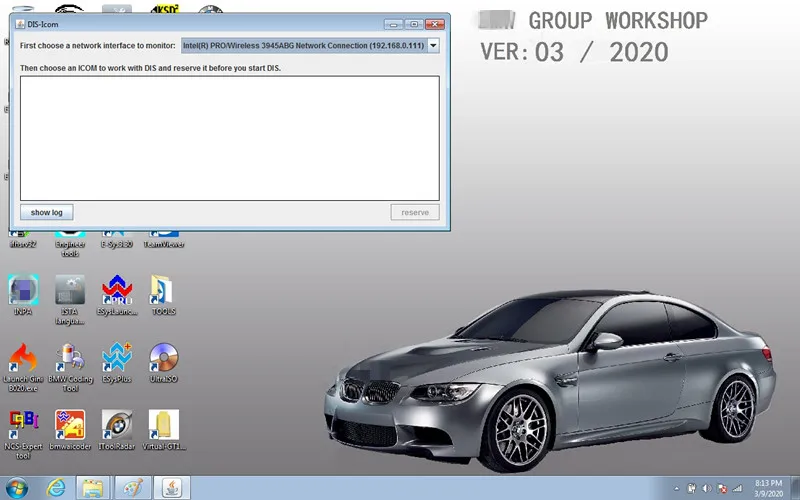The height and width of the screenshot is (500, 800).
Task: Click the reserve button
Action: click(x=415, y=212)
